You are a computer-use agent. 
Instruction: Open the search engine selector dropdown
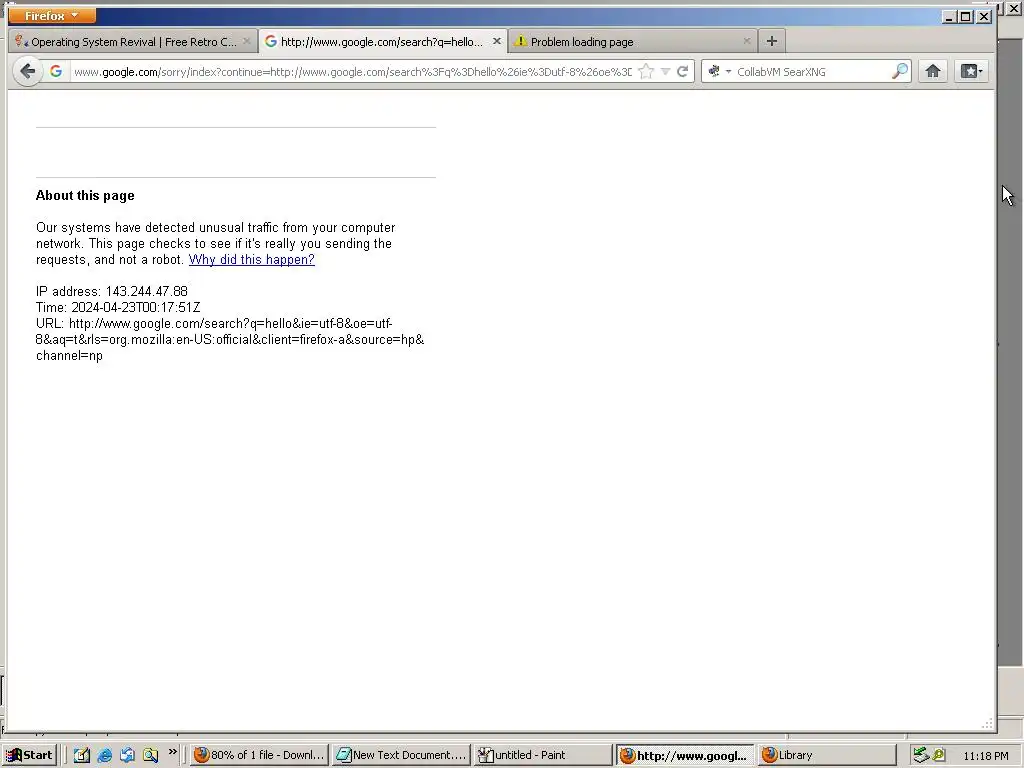(x=719, y=71)
